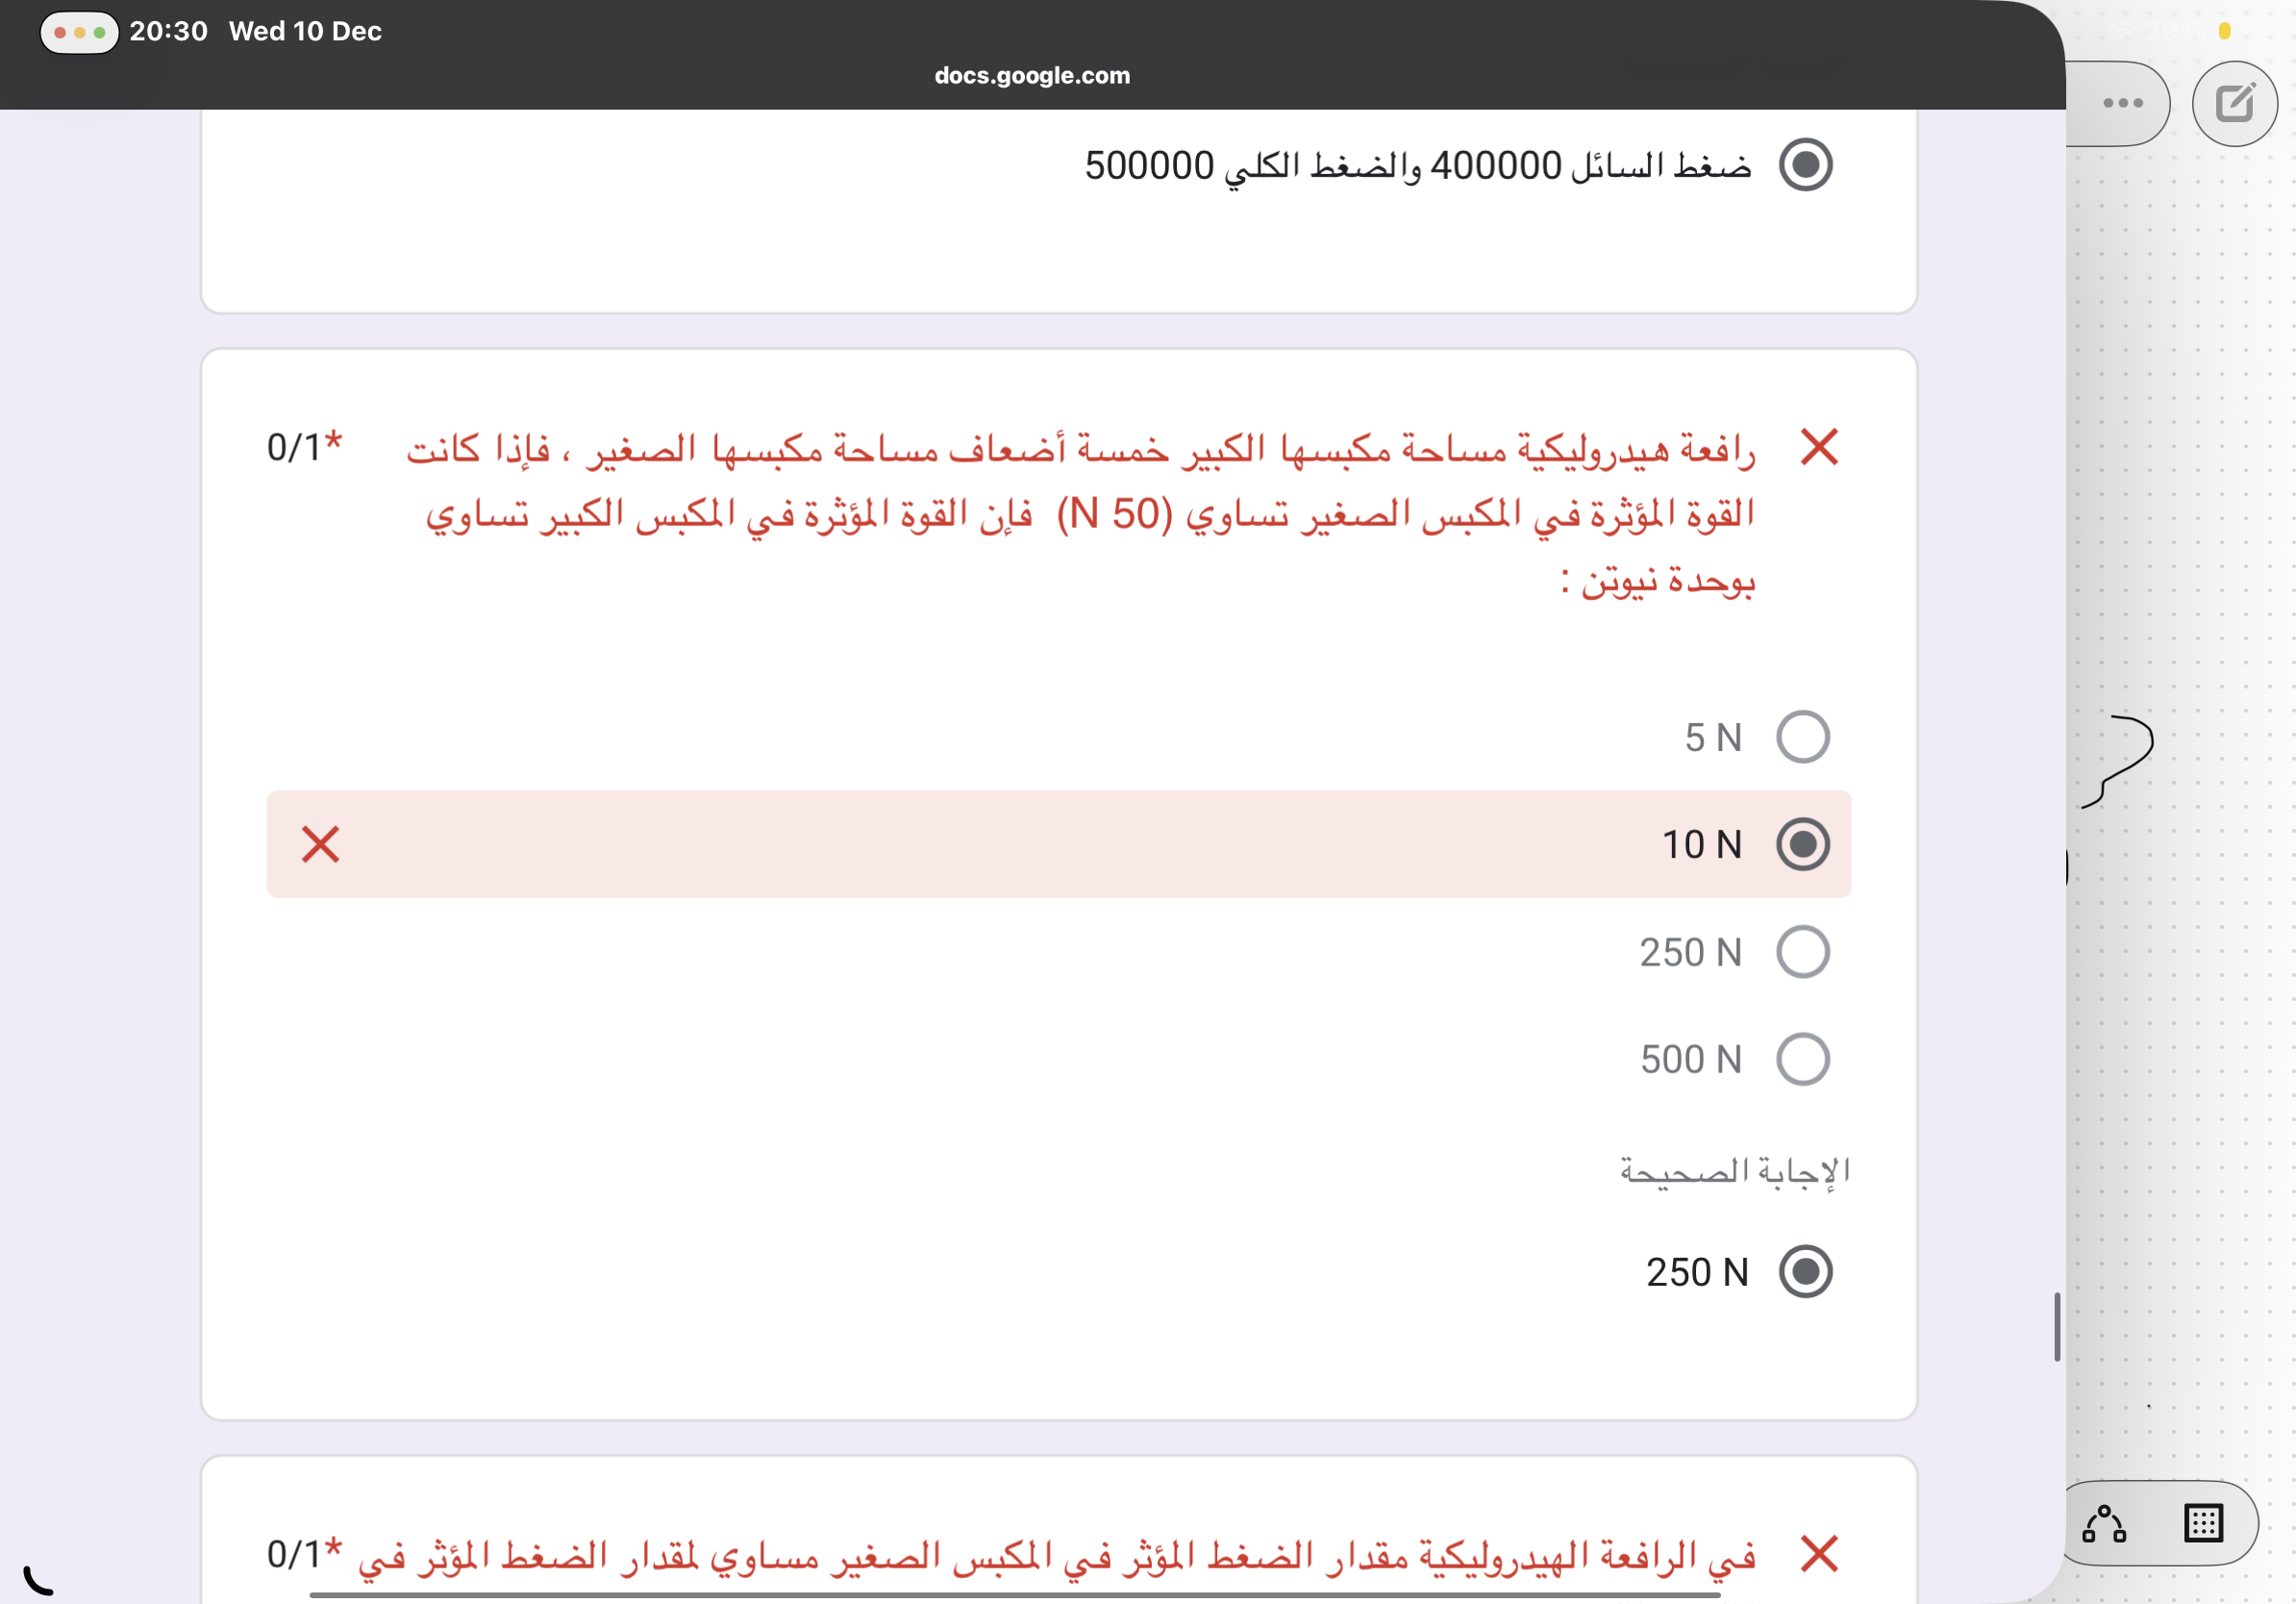2296x1604 pixels.
Task: Click the vertical page scrollbar thumb
Action: tap(2056, 1326)
